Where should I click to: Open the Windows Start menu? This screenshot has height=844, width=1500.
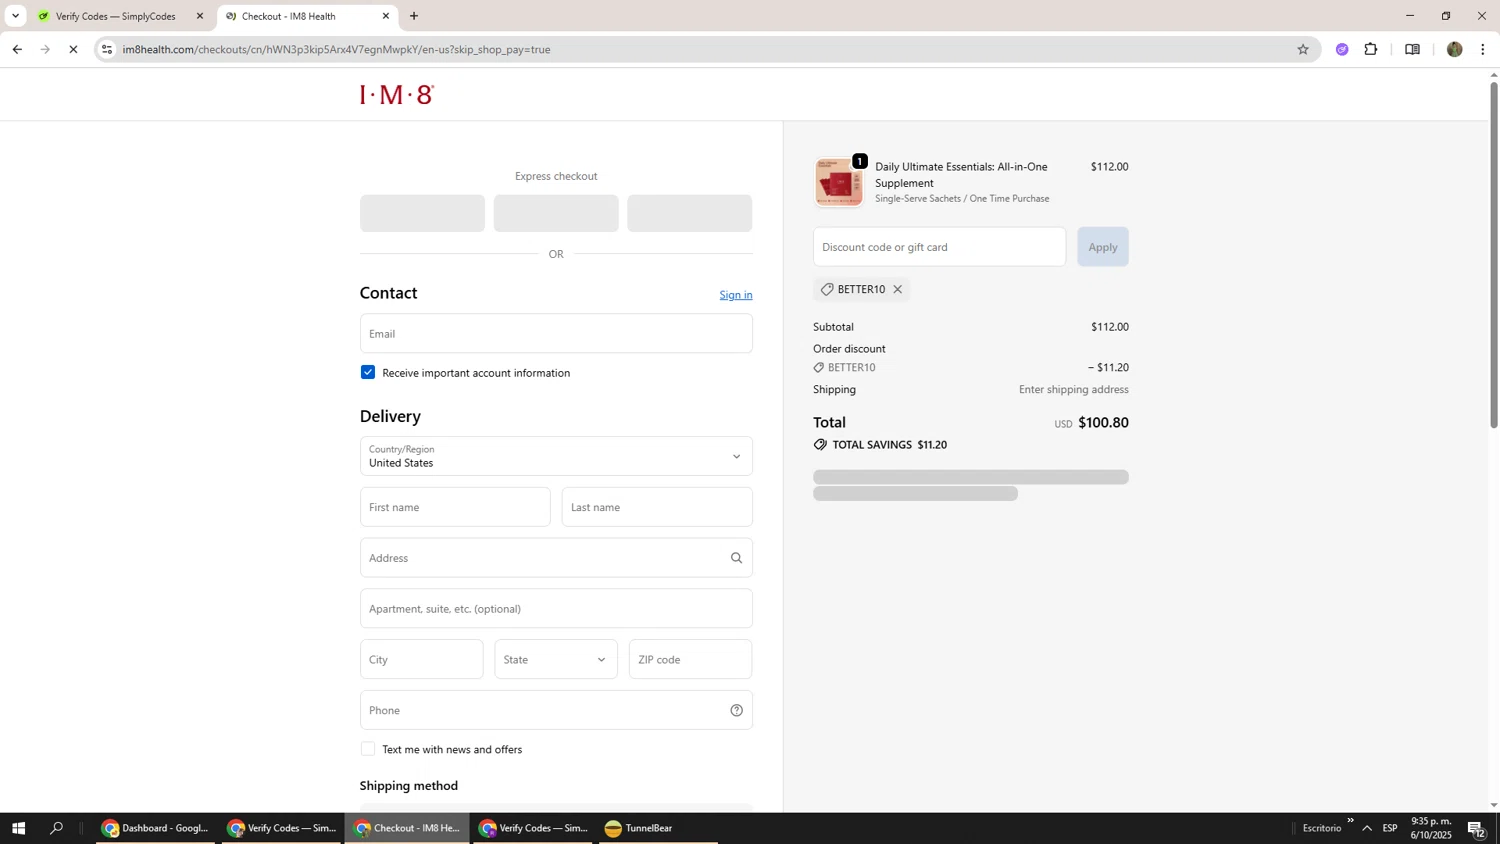(18, 828)
